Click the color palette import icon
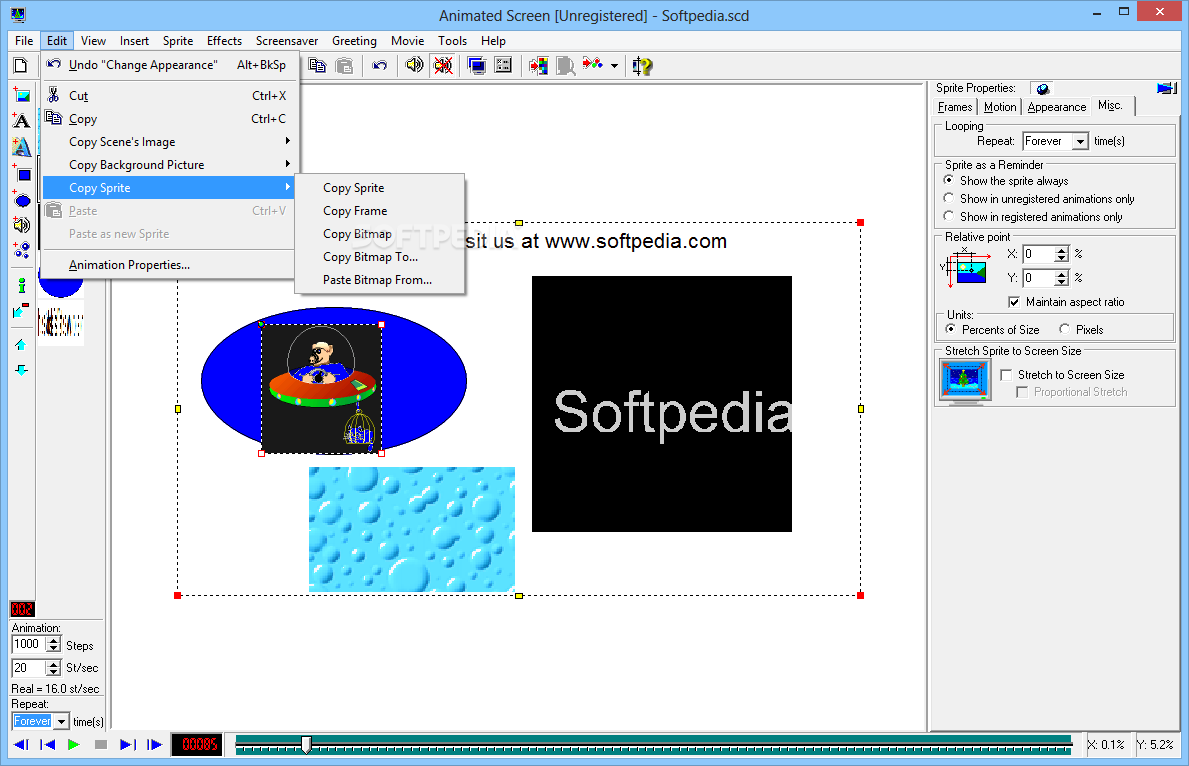The image size is (1189, 766). click(x=538, y=66)
